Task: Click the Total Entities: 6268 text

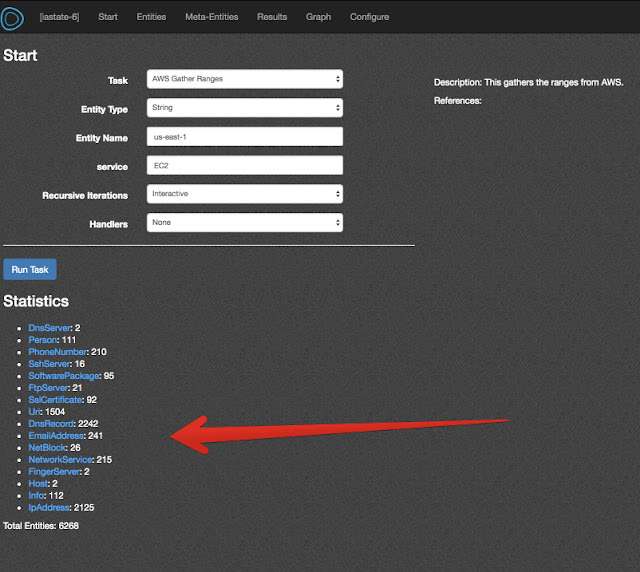Action: (41, 526)
